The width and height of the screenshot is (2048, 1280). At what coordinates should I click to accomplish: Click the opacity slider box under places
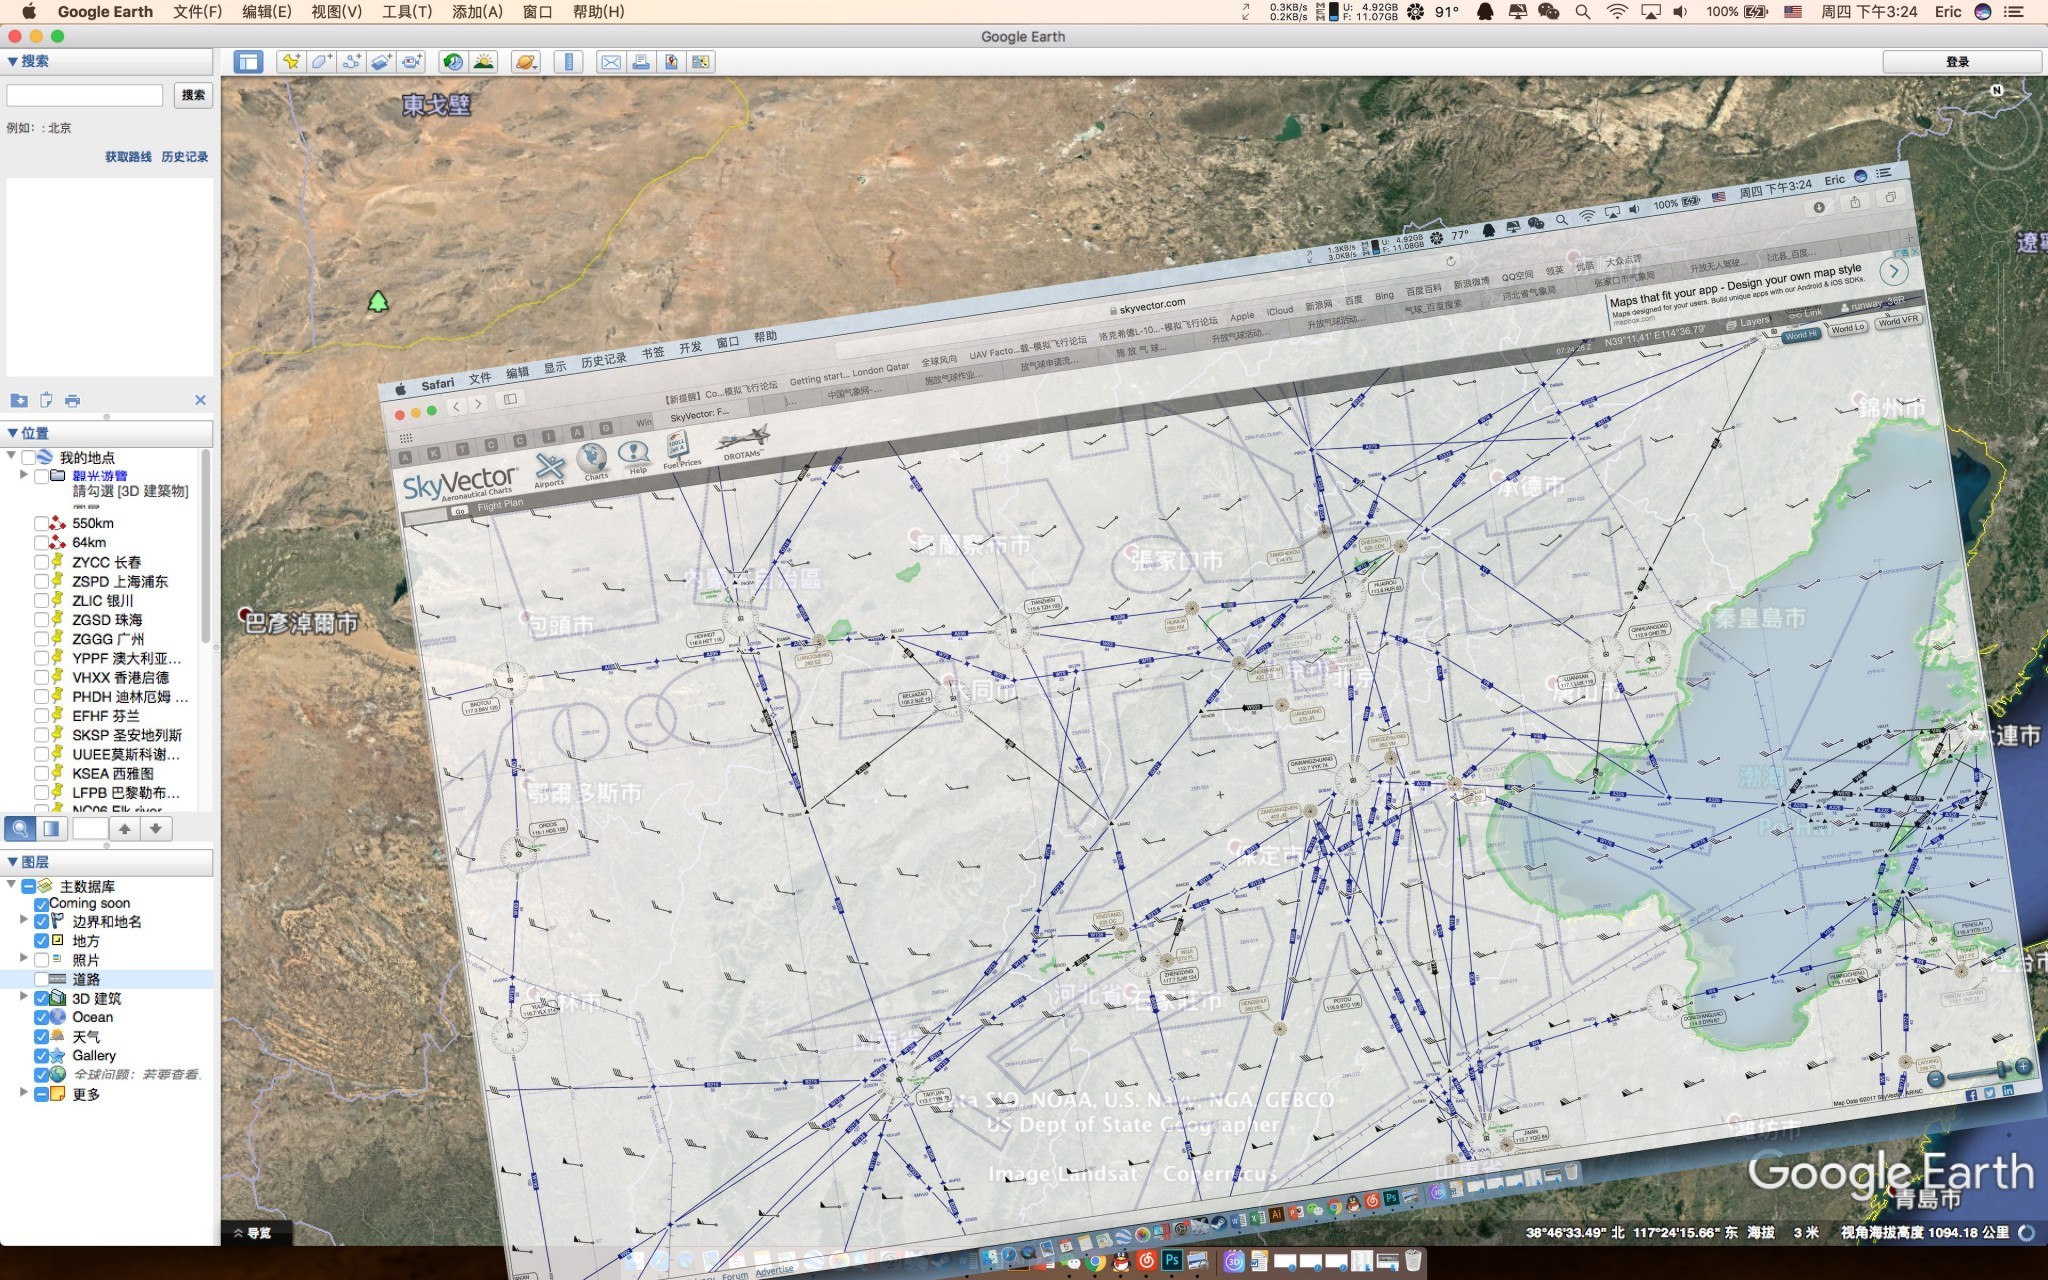pos(90,828)
